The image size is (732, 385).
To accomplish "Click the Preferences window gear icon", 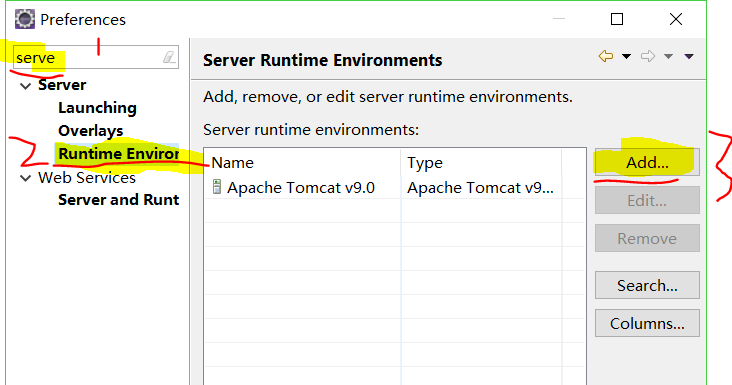I will [25, 19].
